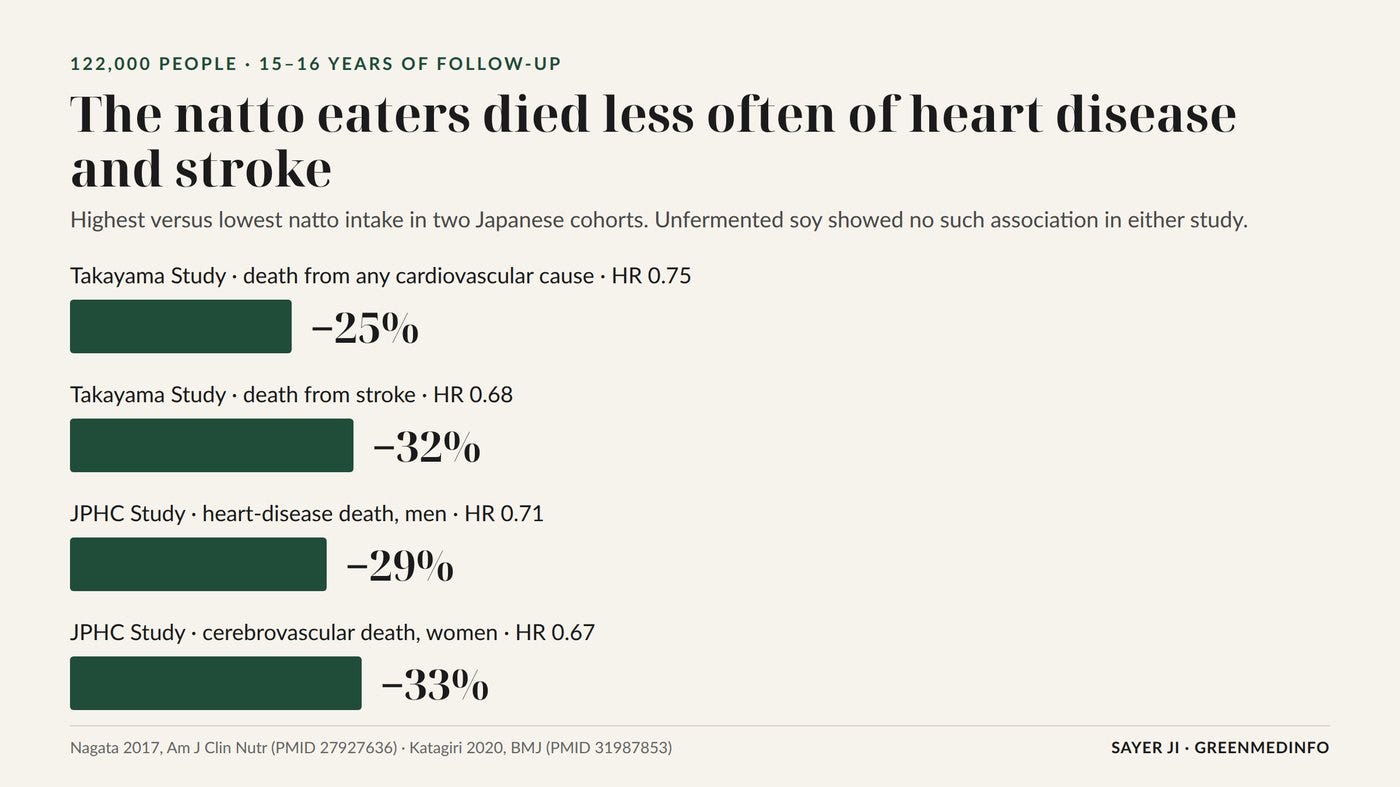Select the green bar showing −29%
This screenshot has width=1400, height=787.
click(198, 564)
